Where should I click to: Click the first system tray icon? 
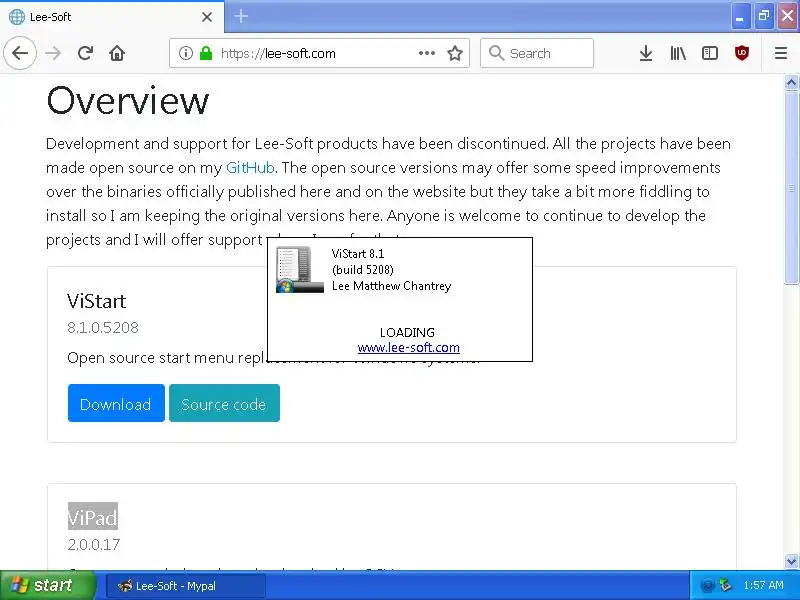(707, 585)
